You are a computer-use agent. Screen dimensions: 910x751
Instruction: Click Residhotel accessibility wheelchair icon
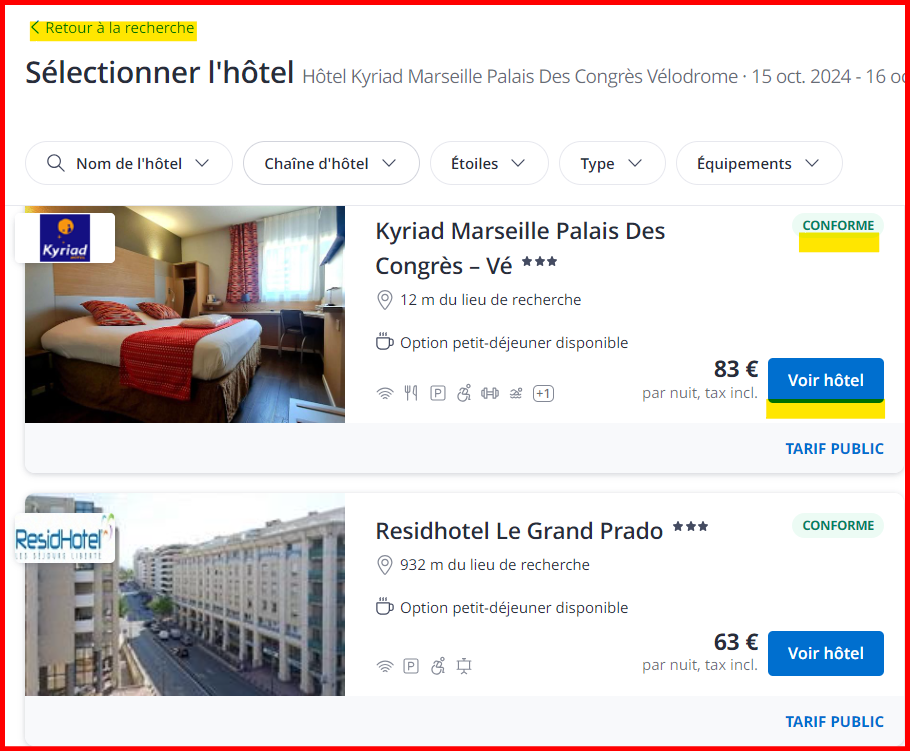tap(438, 666)
